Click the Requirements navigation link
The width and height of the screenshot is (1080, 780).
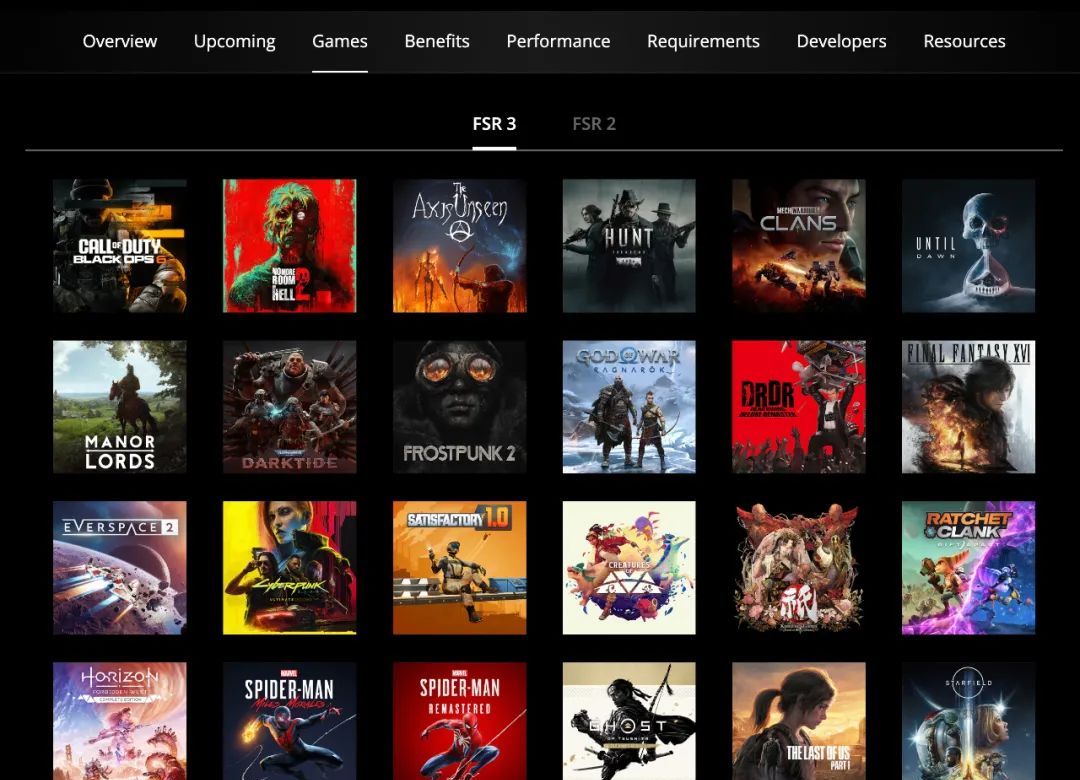click(703, 41)
